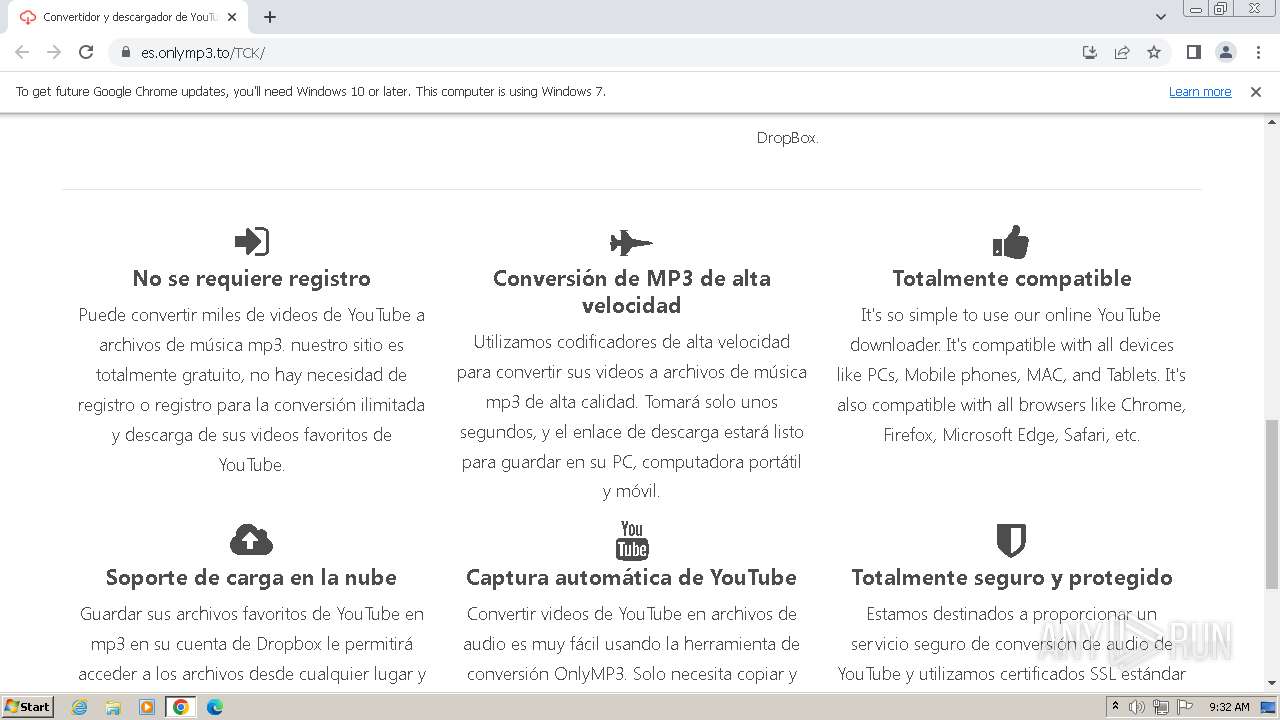Click the install app icon in the address bar
Screen dimensions: 1280x720
1090,52
